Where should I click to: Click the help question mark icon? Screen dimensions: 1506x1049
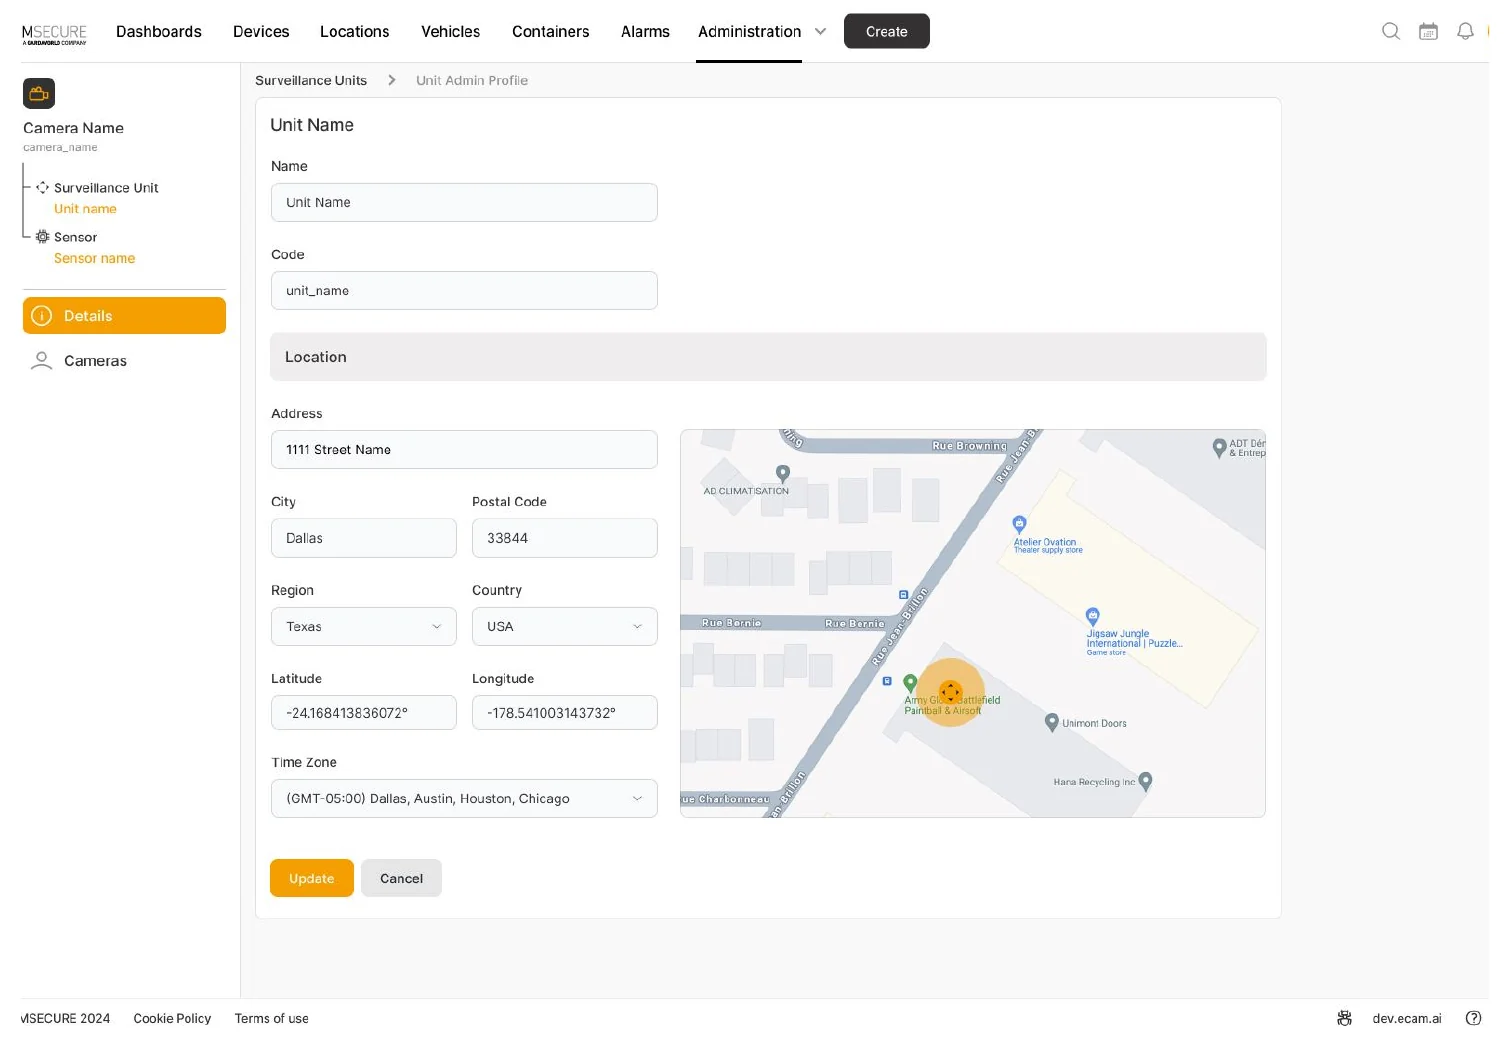[x=1473, y=1018]
